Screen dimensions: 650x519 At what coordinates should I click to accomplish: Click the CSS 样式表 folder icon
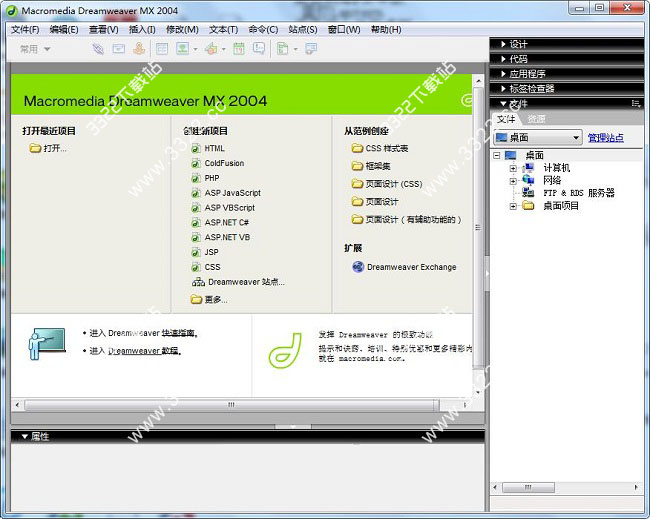[357, 148]
